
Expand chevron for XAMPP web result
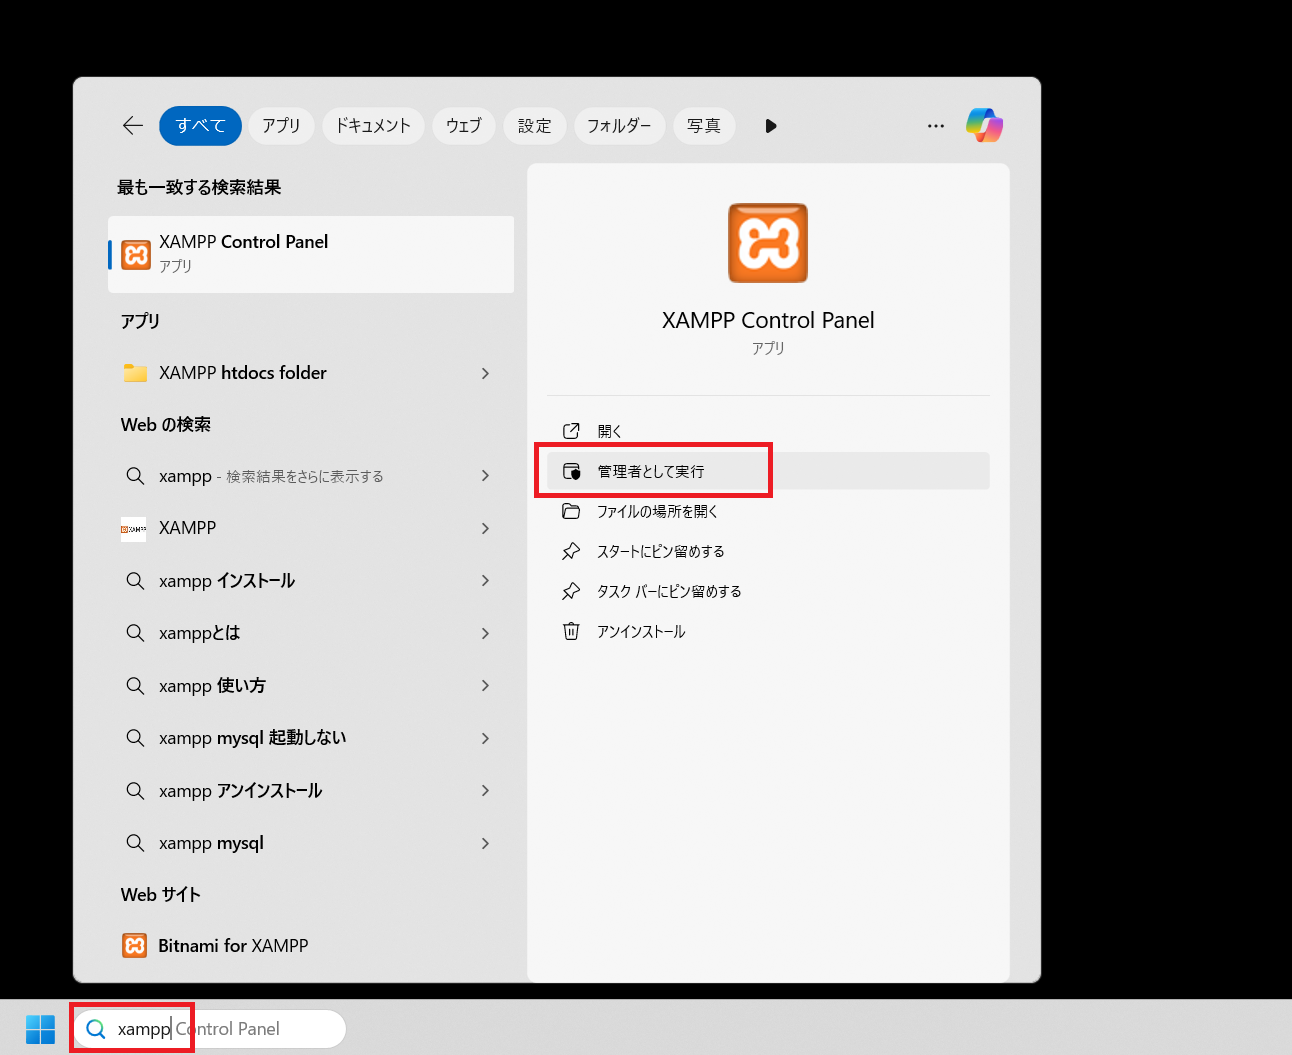(486, 528)
